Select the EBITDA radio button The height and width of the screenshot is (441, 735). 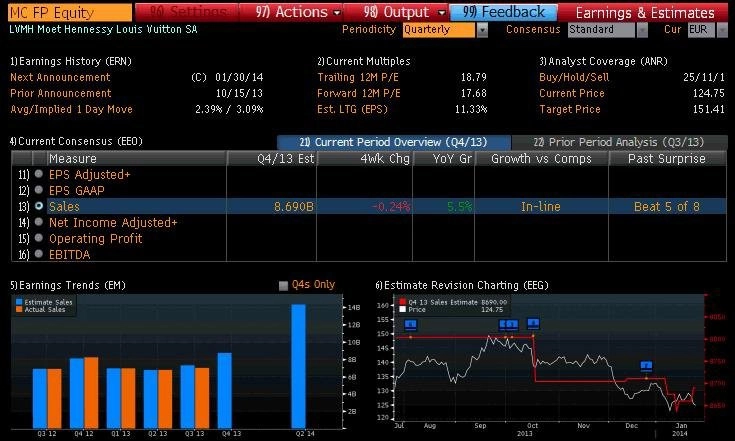[x=39, y=254]
